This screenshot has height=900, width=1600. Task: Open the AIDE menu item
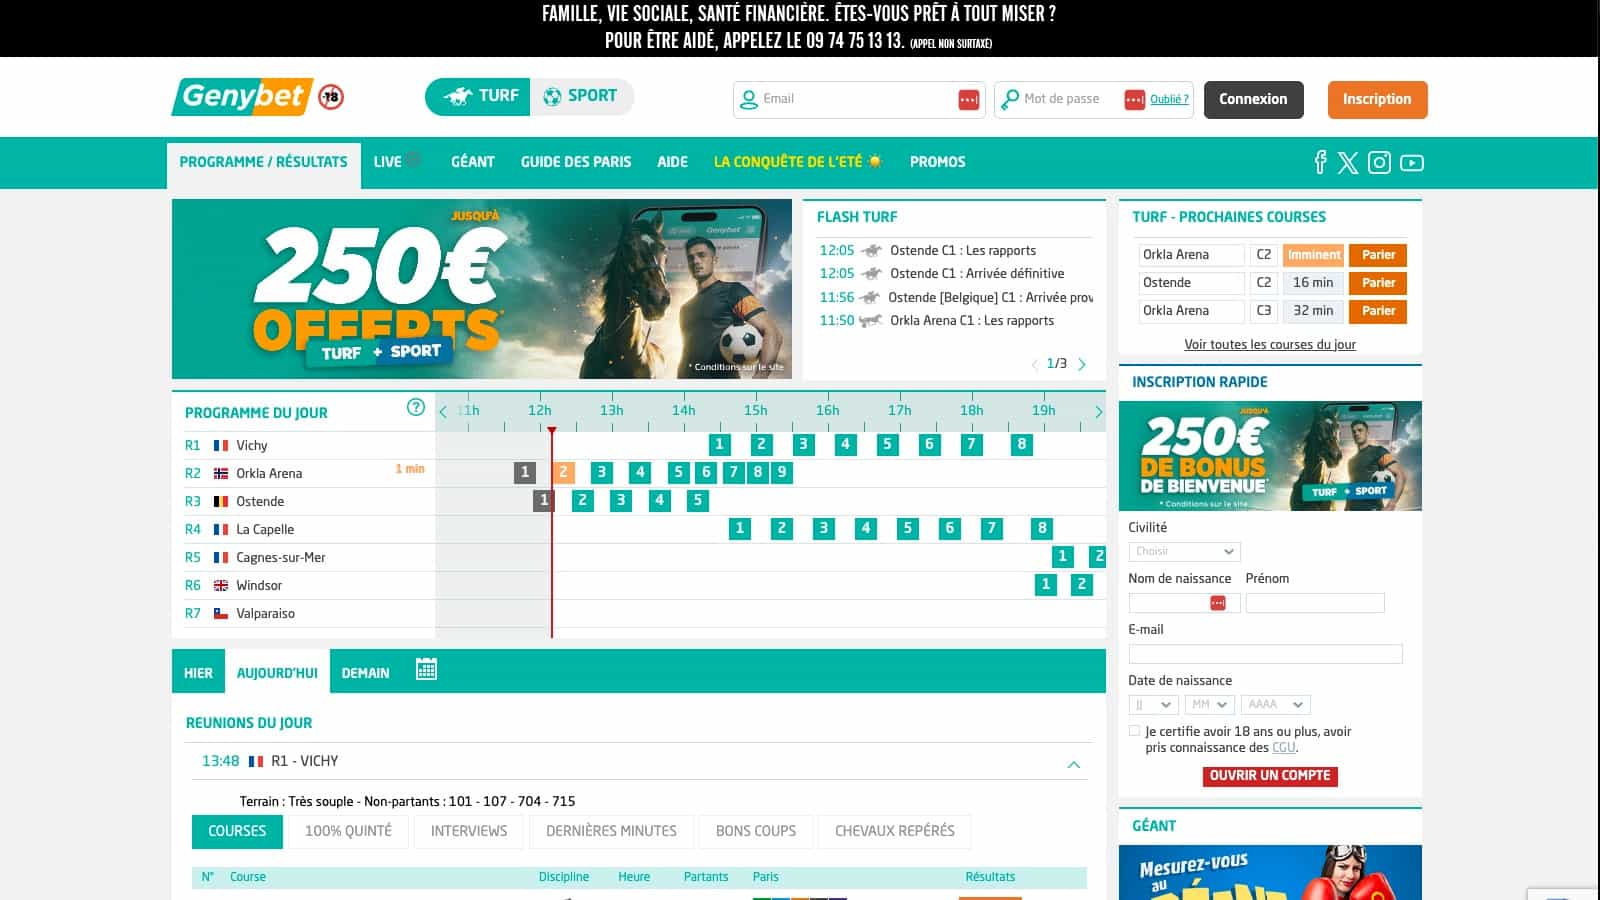[x=672, y=162]
